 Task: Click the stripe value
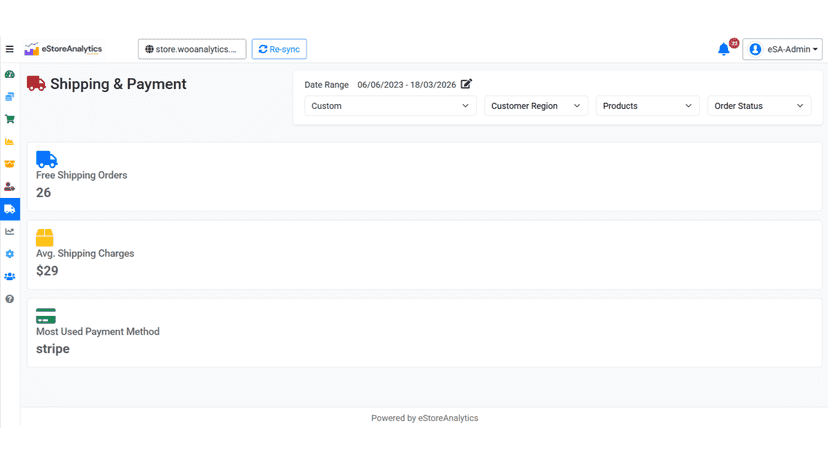tap(53, 349)
